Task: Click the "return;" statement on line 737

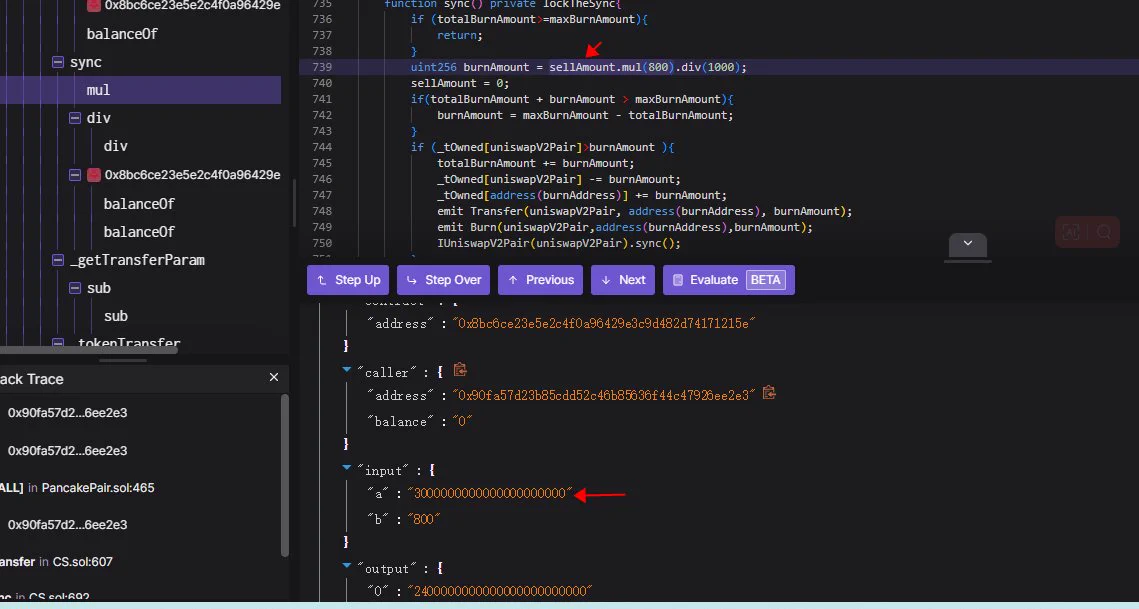Action: point(460,35)
